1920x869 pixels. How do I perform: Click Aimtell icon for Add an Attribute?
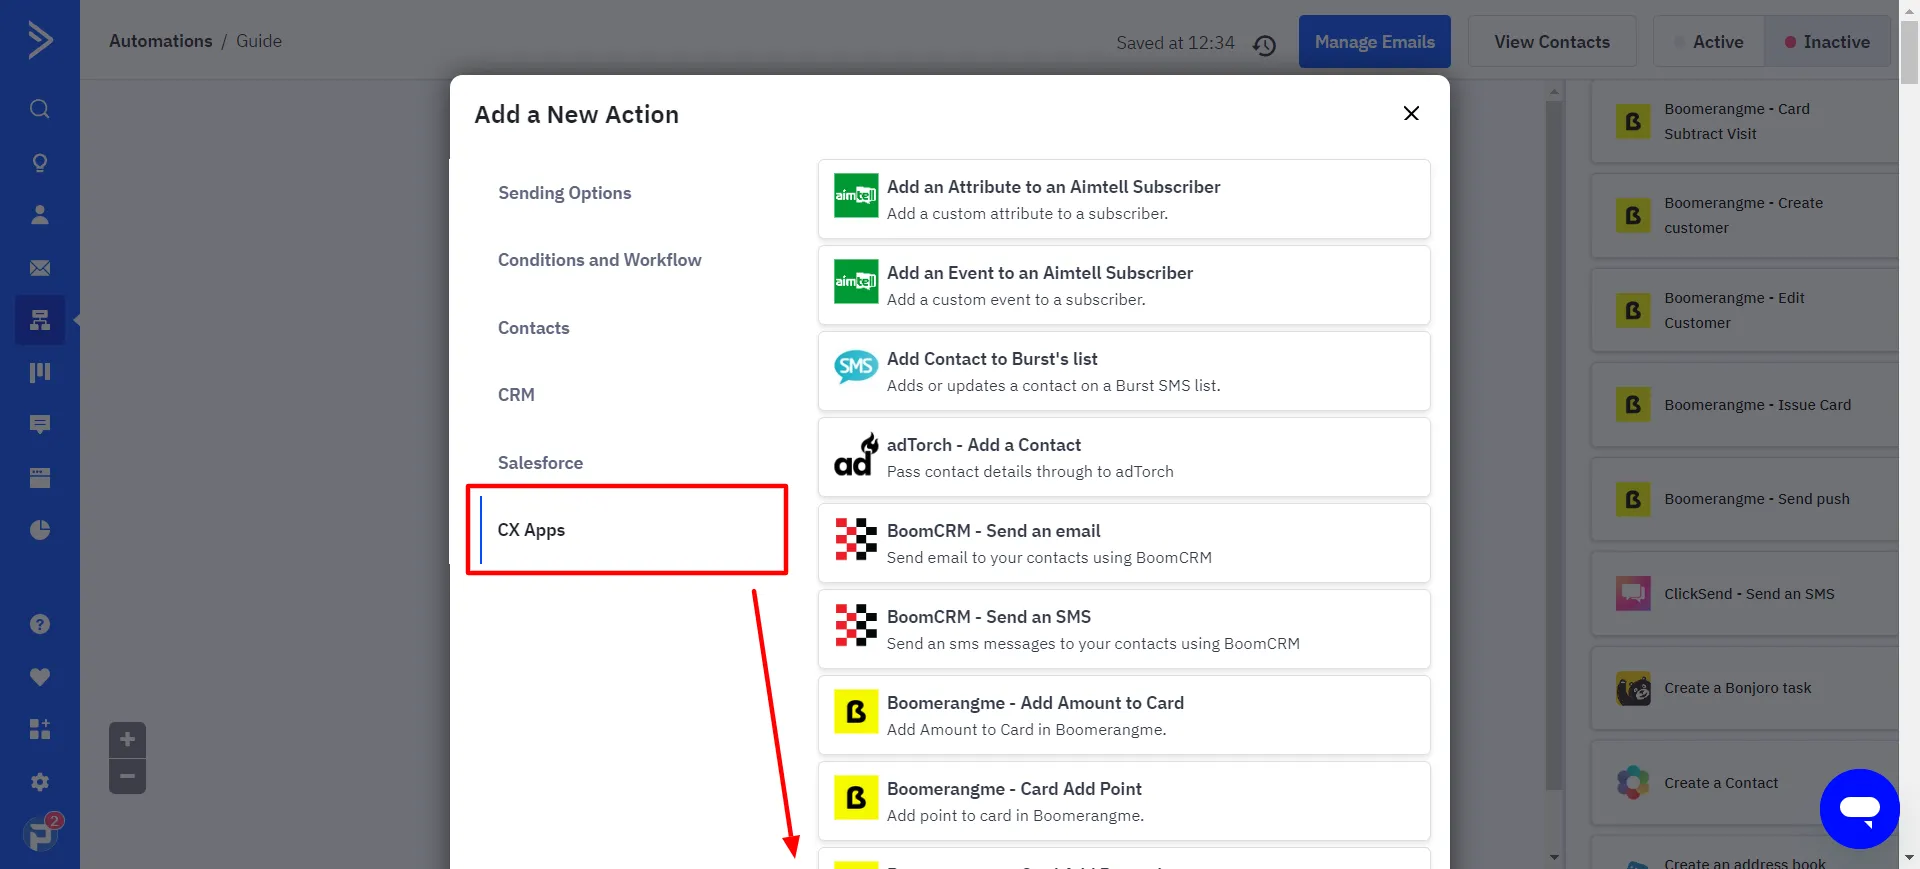click(x=856, y=195)
